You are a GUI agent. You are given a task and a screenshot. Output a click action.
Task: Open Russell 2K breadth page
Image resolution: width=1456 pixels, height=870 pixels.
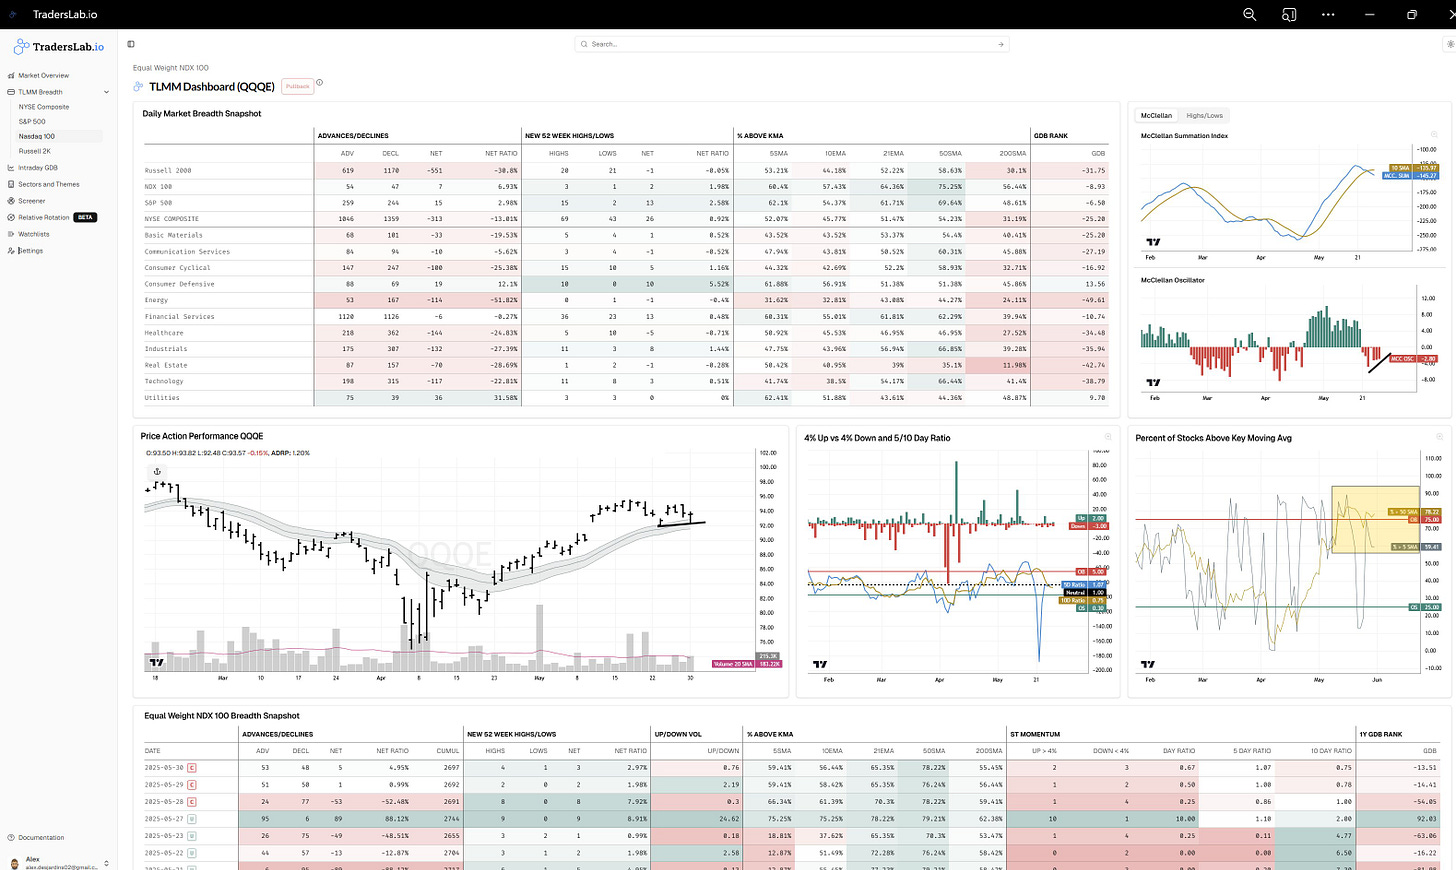[x=35, y=151]
